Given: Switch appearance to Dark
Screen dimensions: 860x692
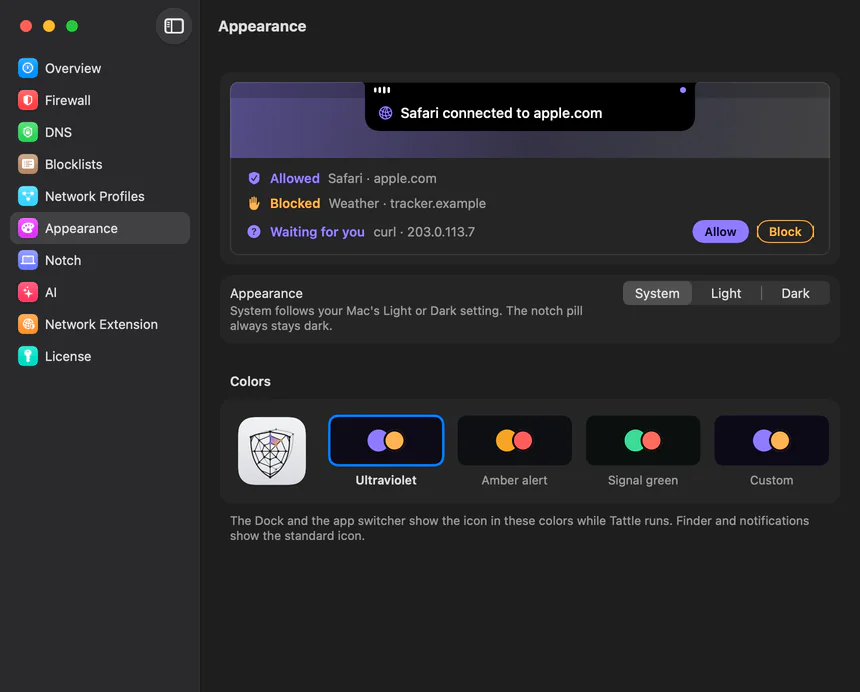Looking at the screenshot, I should click(x=795, y=293).
